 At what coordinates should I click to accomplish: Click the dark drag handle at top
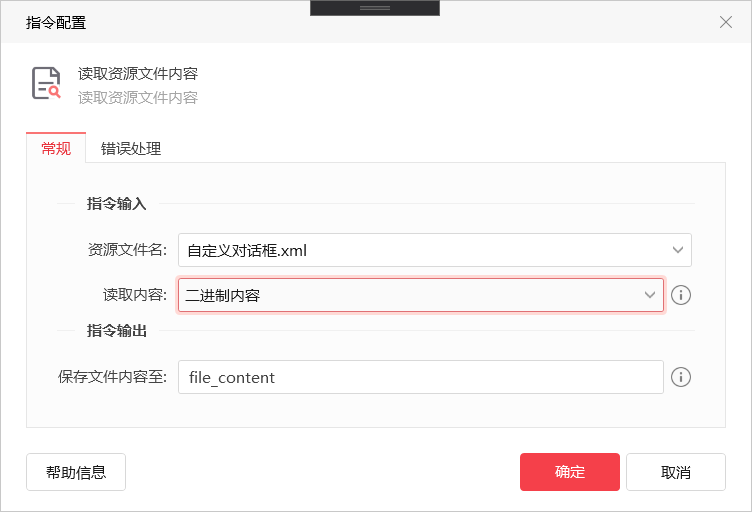(x=375, y=8)
